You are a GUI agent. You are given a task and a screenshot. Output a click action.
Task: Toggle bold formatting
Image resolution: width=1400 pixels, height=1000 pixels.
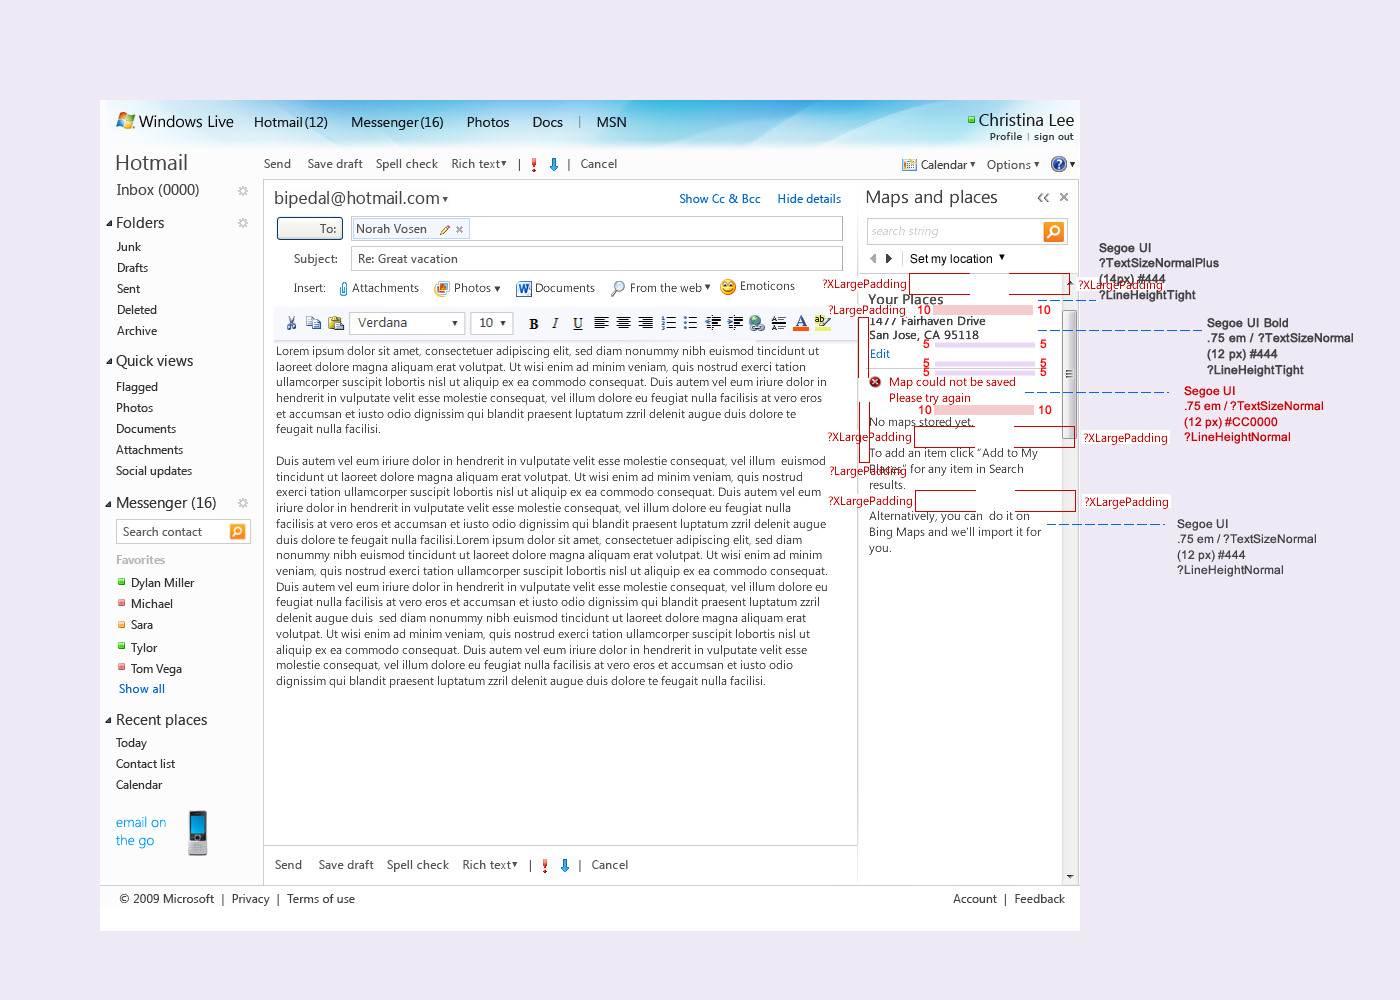coord(534,323)
